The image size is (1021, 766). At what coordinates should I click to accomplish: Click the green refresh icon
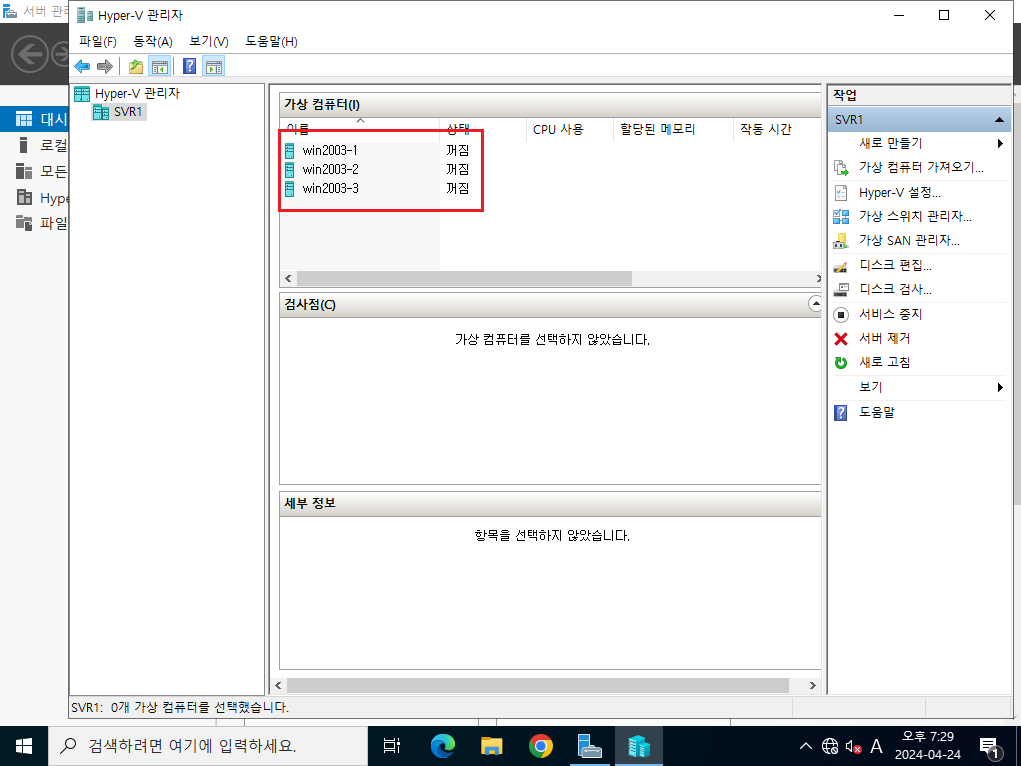(841, 363)
